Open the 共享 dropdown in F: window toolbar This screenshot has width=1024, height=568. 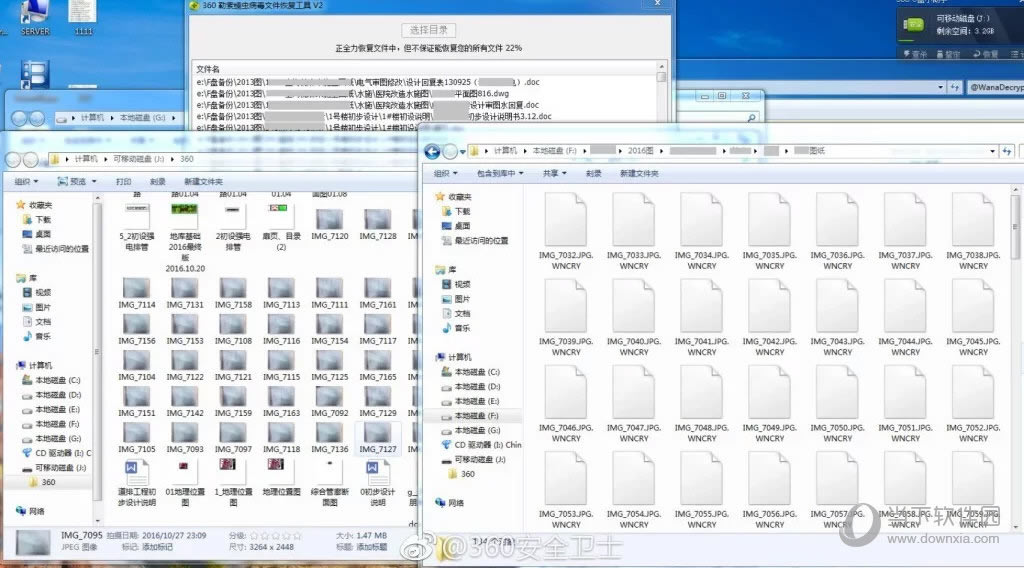(553, 173)
